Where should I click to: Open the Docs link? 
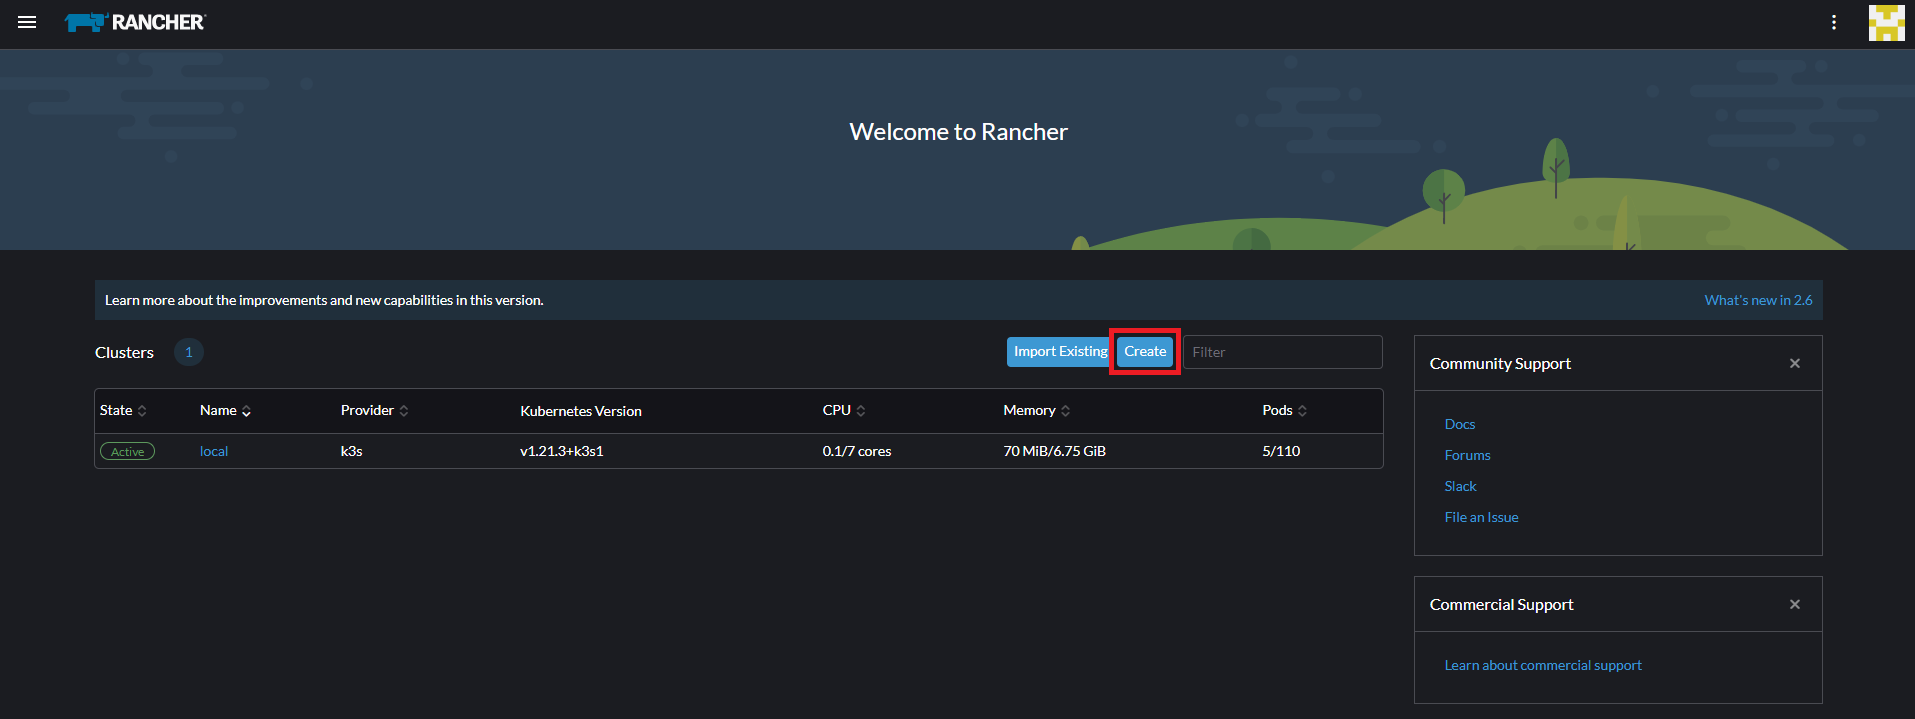click(1460, 424)
